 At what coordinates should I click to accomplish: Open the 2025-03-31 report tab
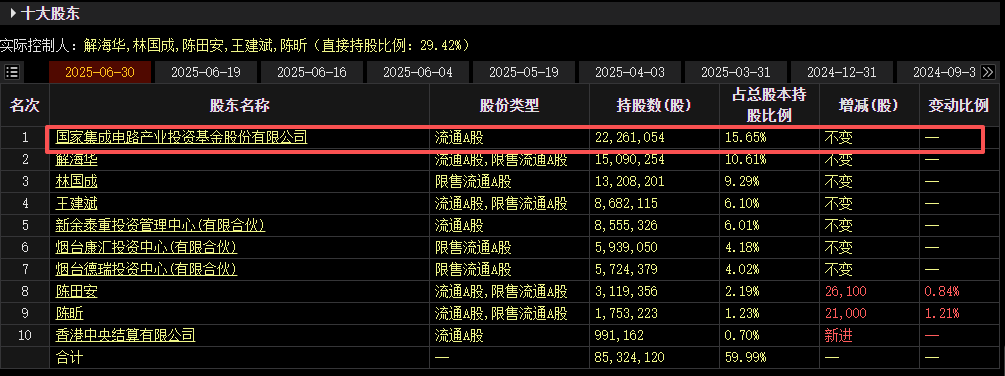[x=736, y=72]
